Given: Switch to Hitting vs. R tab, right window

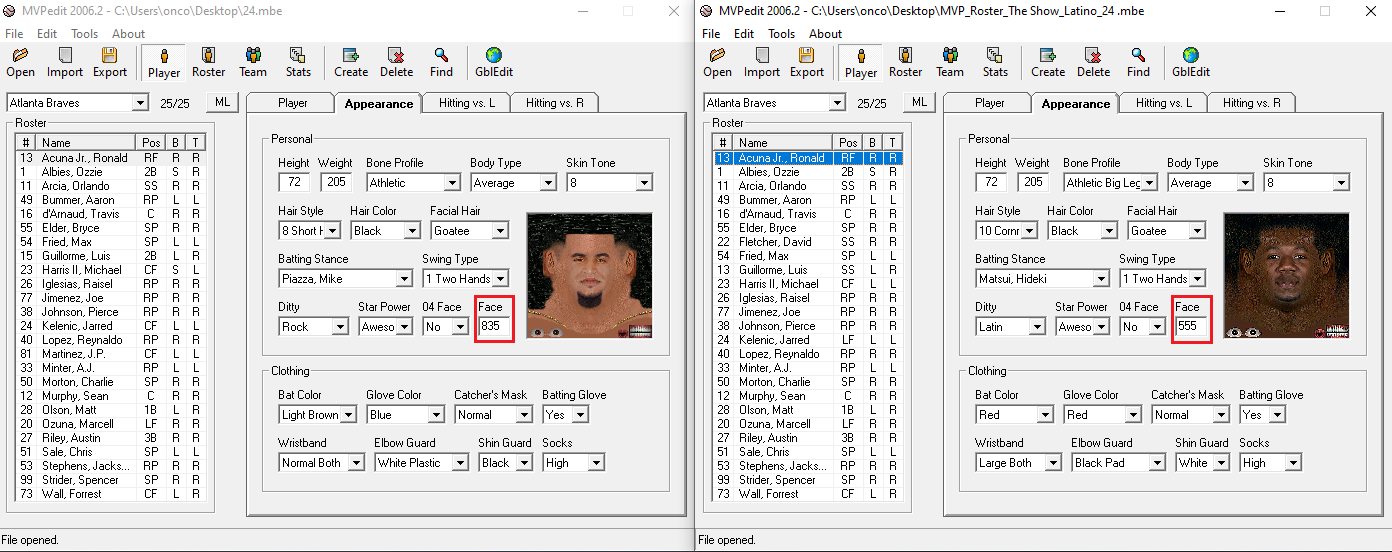Looking at the screenshot, I should click(1250, 103).
